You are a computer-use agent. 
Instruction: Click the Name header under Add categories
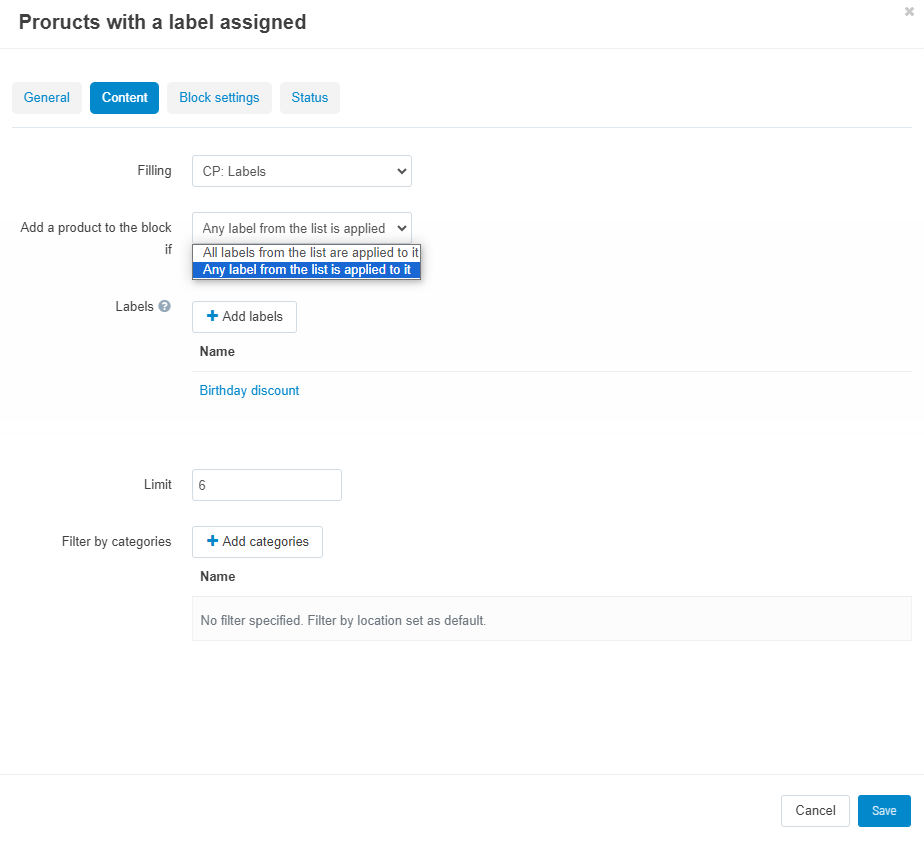217,577
